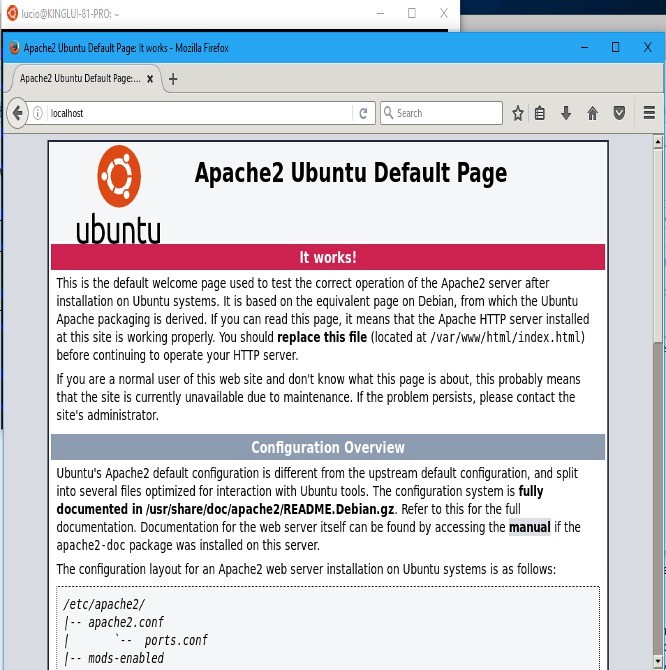This screenshot has height=670, width=666.
Task: Open a new tab with plus button
Action: [173, 79]
